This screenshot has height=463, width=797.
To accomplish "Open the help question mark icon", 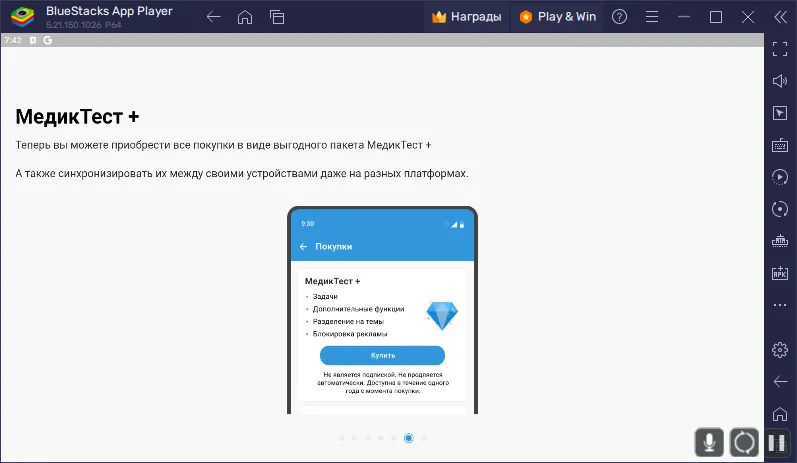I will click(619, 17).
